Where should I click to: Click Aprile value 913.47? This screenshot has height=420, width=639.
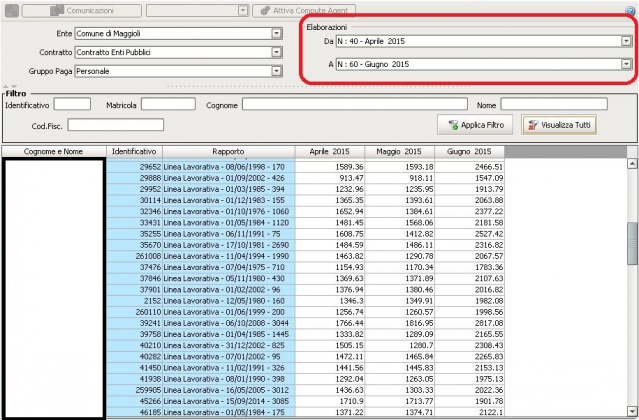tap(330, 178)
